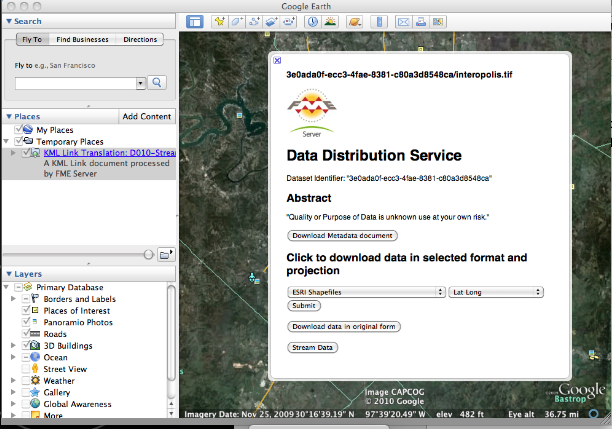Click Download data in original form
Viewport: 612px width, 429px height.
pos(344,326)
